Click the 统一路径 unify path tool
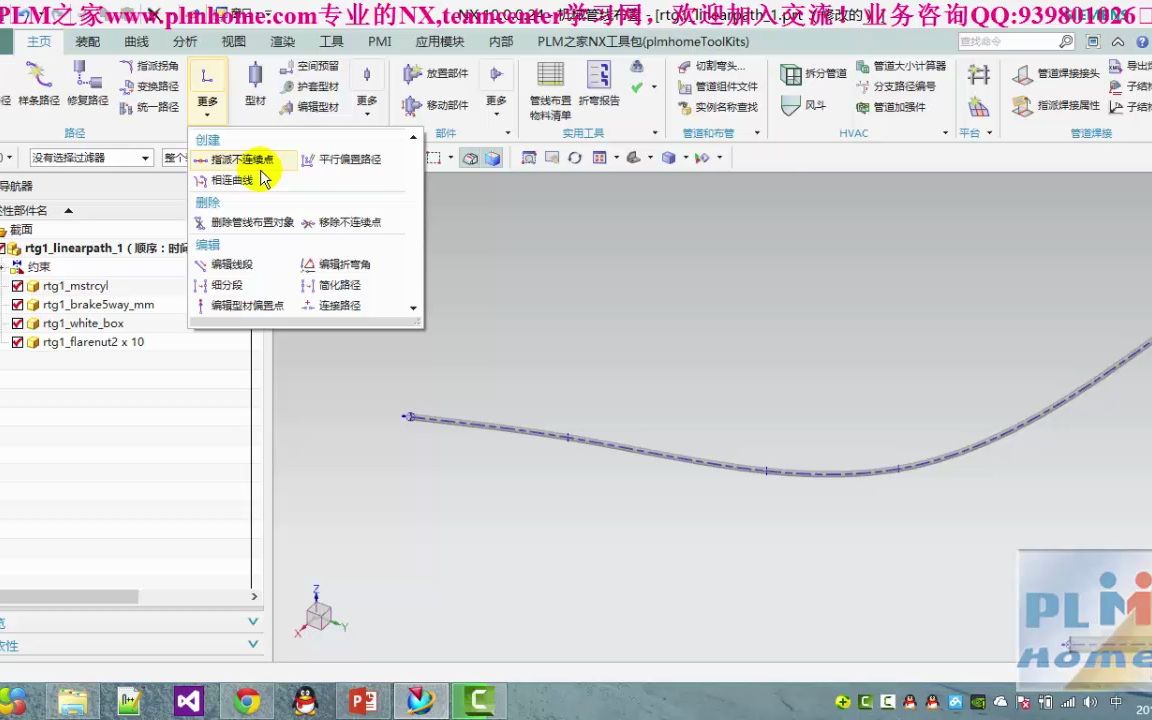This screenshot has width=1152, height=720. coord(149,107)
